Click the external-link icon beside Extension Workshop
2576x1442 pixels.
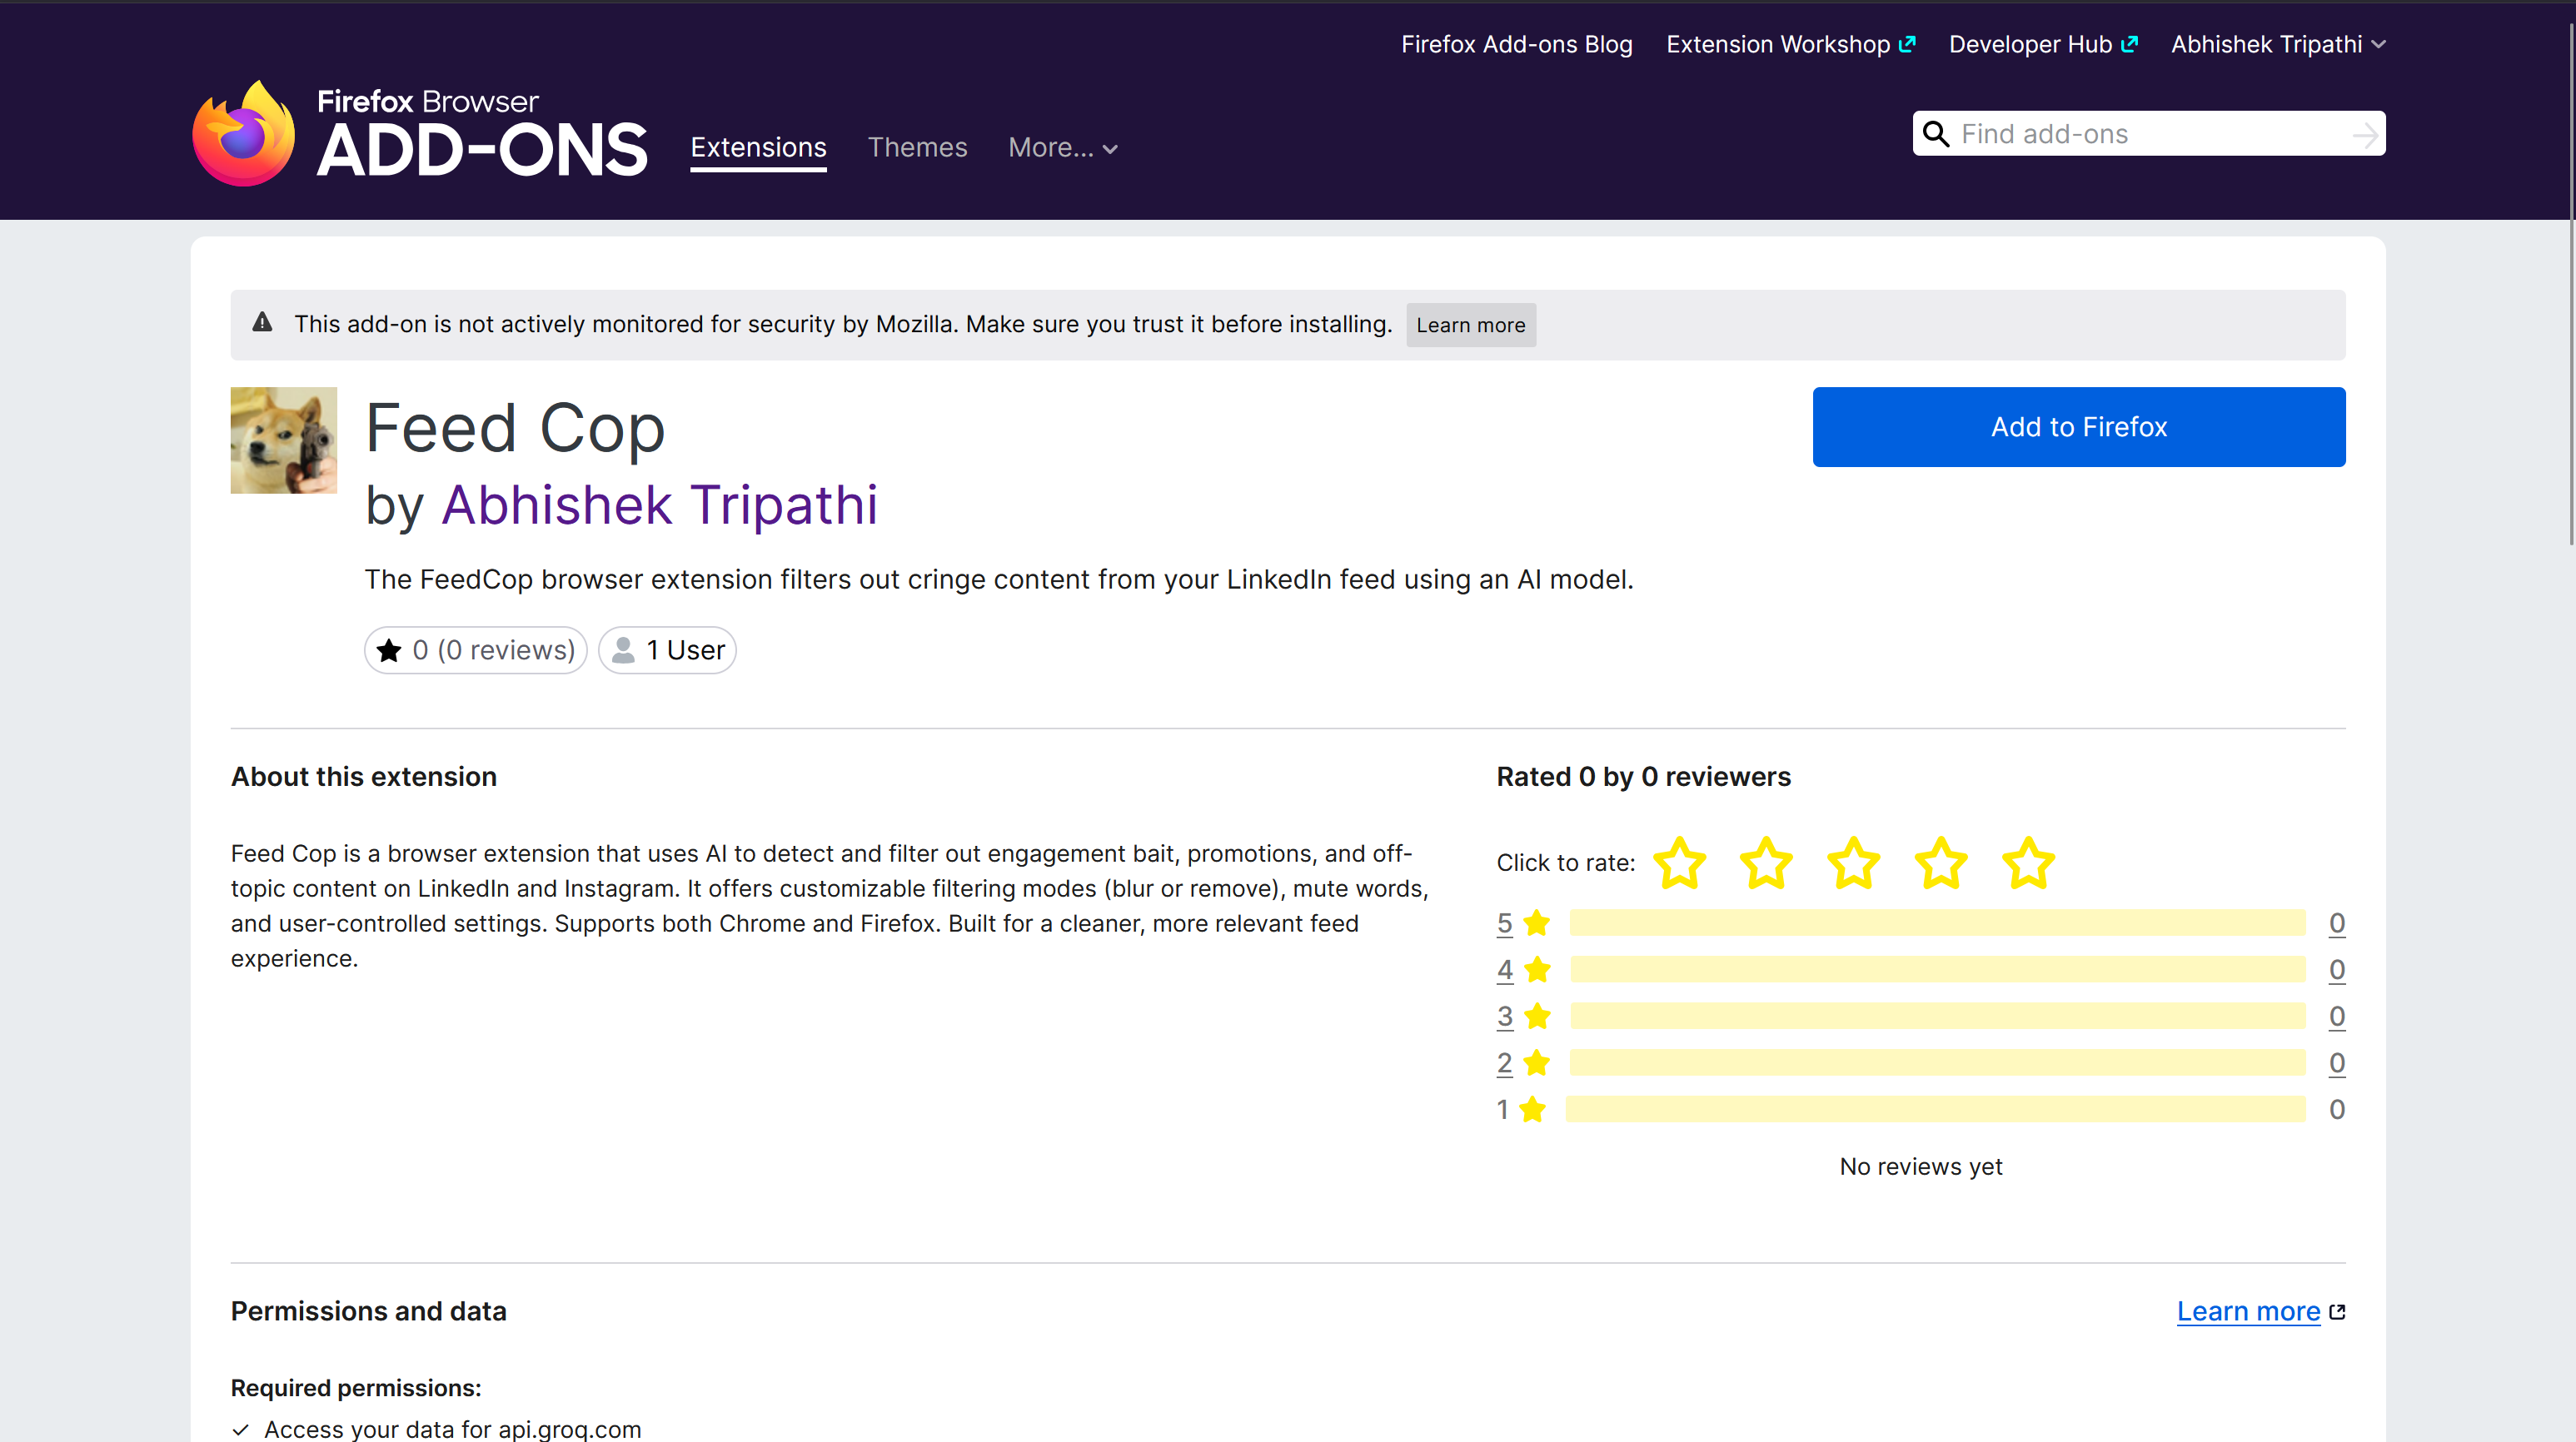tap(1907, 43)
